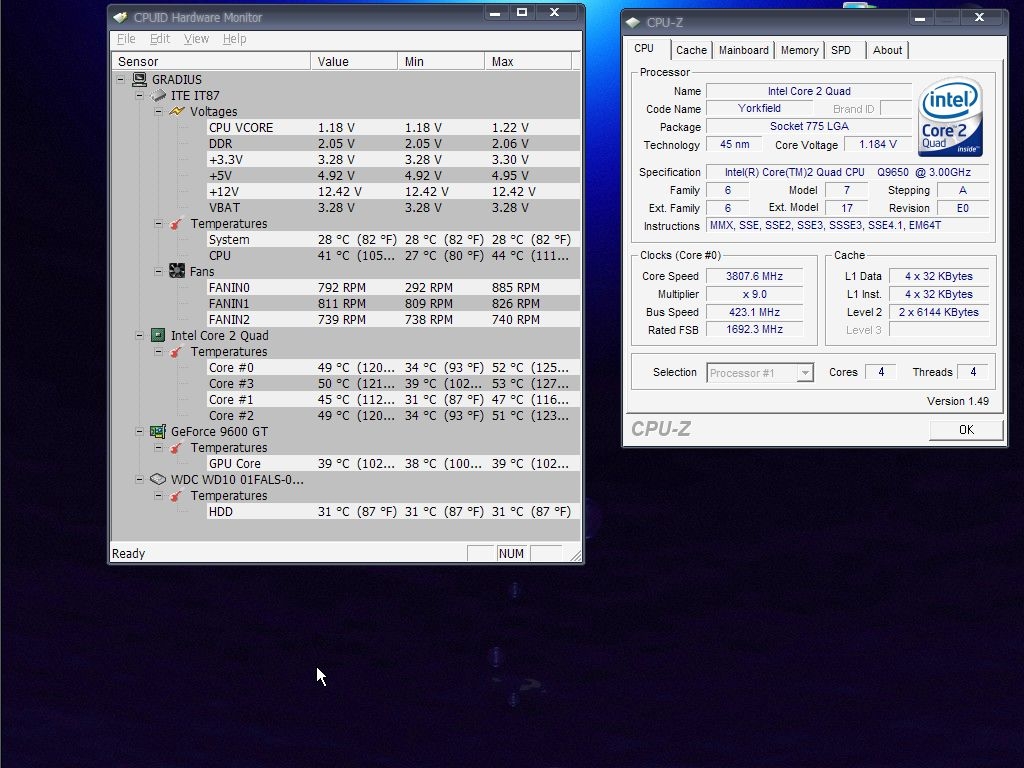
Task: Open the Help menu in Hardware Monitor
Action: tap(234, 39)
